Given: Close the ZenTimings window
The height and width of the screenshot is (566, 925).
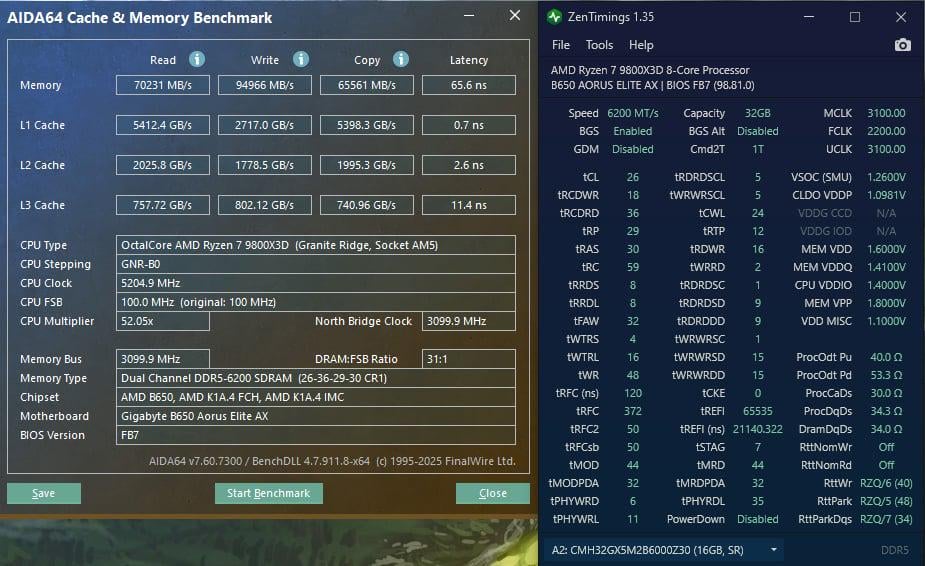Looking at the screenshot, I should [x=901, y=17].
